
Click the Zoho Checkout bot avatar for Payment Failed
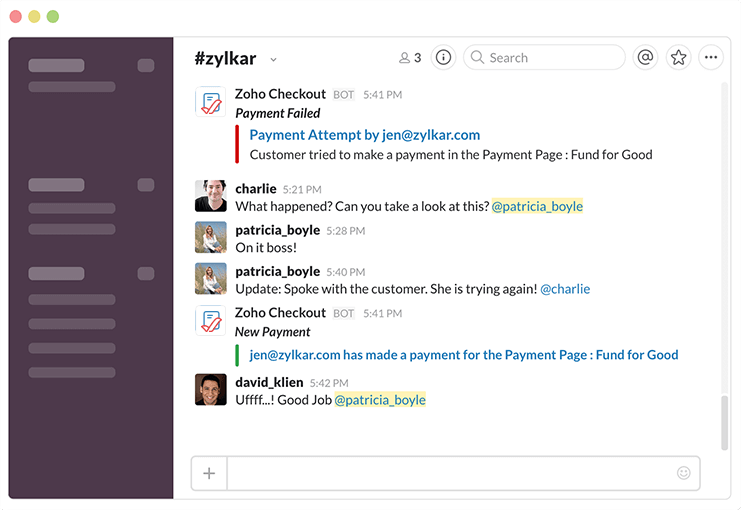tap(210, 103)
